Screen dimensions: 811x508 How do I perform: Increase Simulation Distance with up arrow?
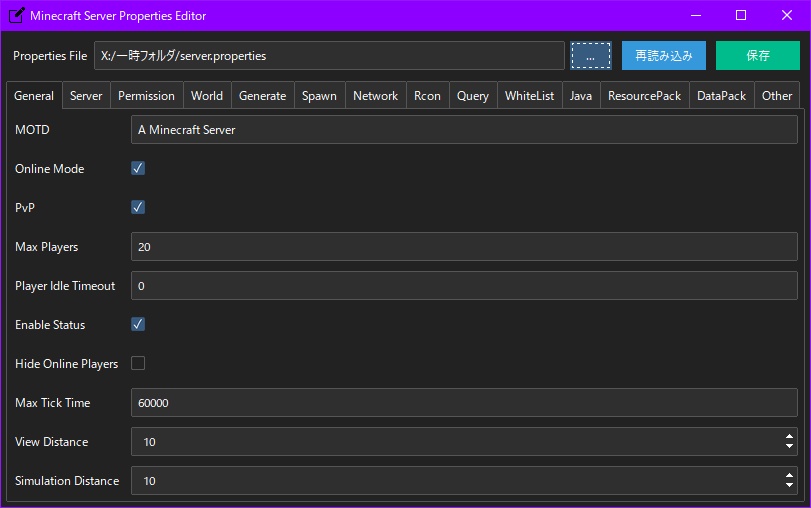(x=789, y=475)
